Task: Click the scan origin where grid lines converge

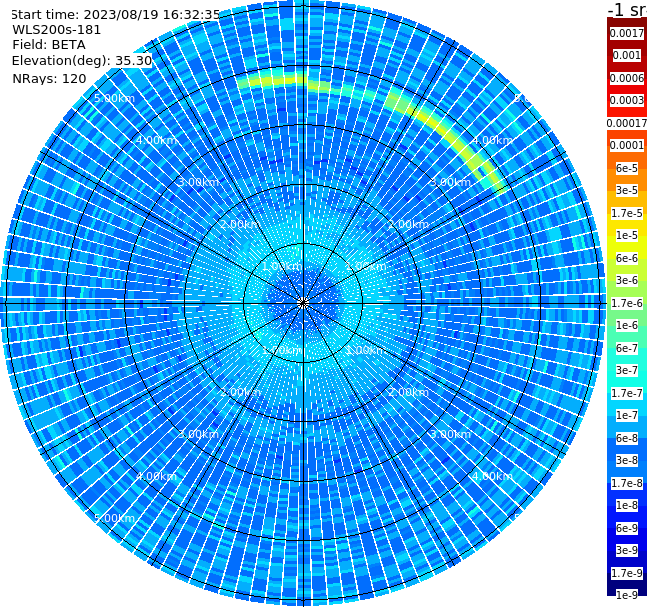Action: coord(303,303)
